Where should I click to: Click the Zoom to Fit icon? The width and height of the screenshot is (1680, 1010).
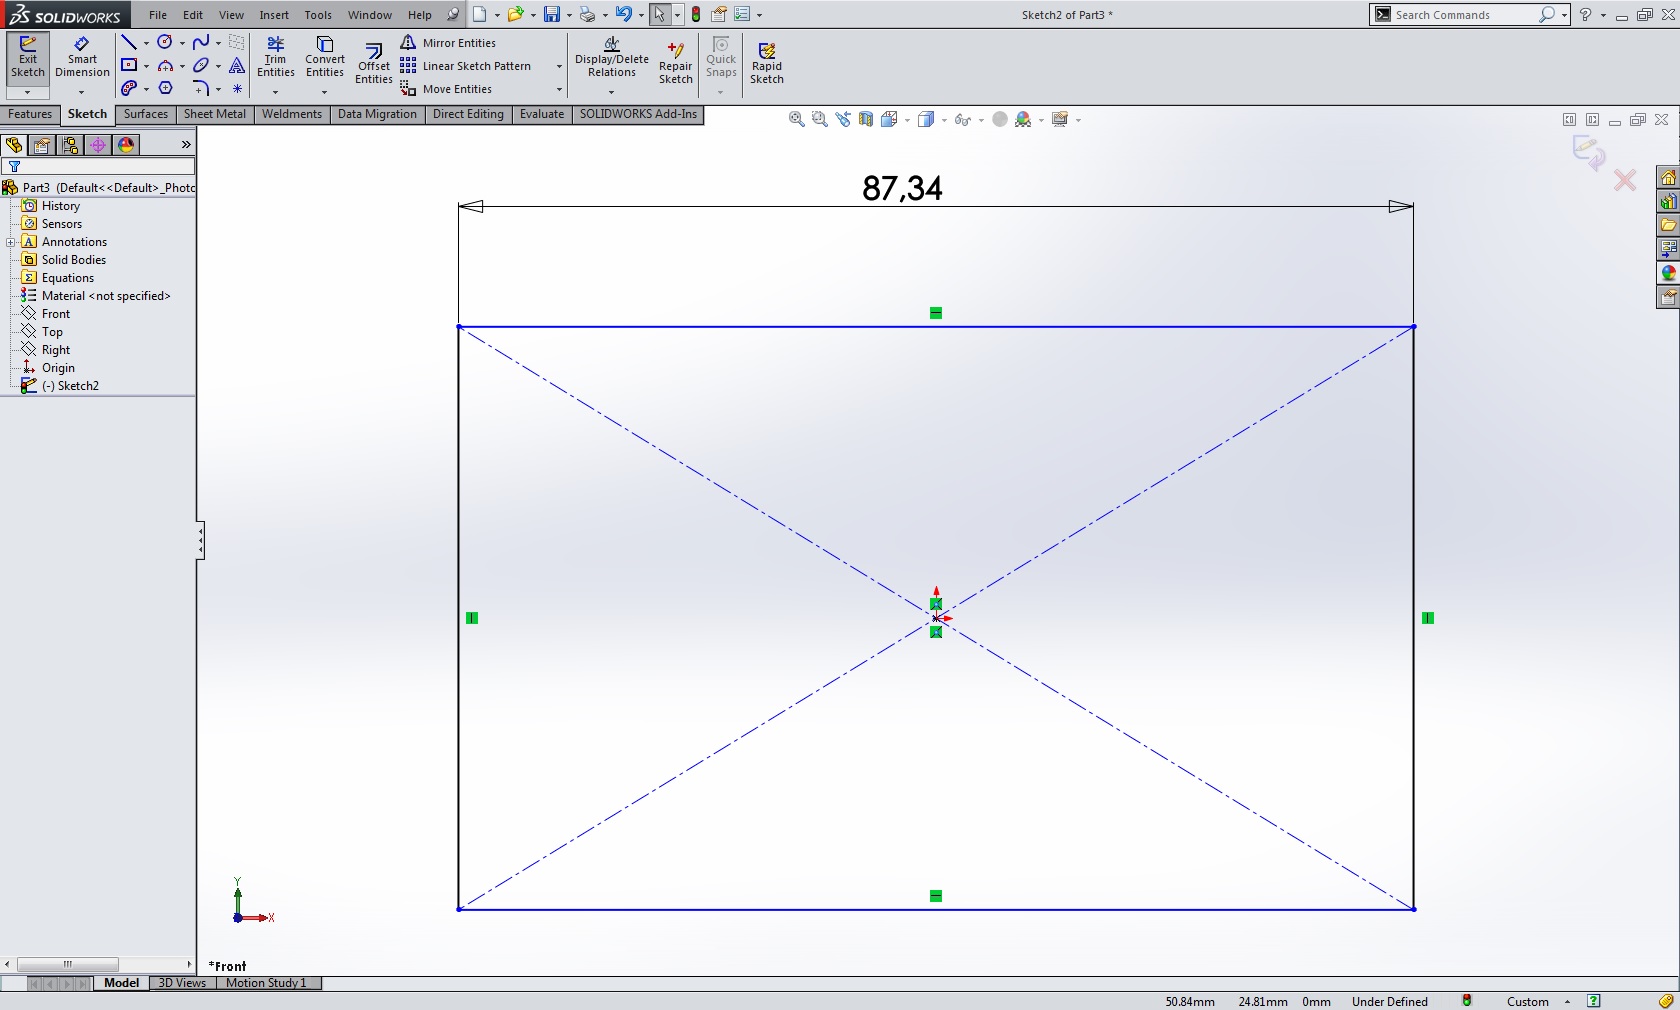[796, 120]
